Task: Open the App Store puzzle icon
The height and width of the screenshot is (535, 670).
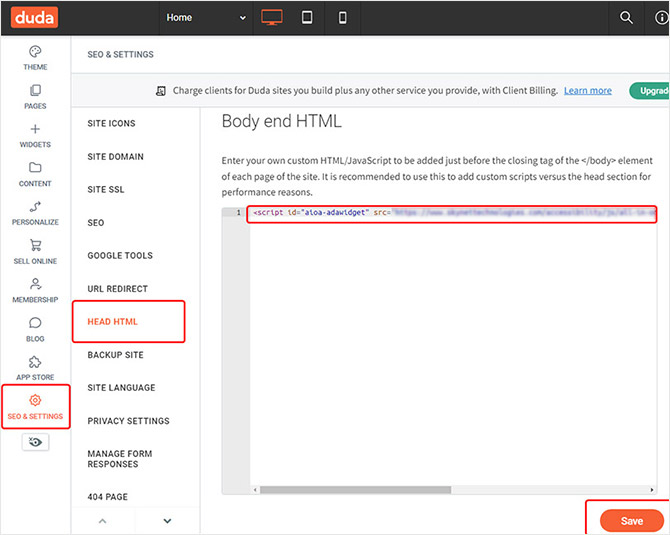Action: (x=35, y=362)
